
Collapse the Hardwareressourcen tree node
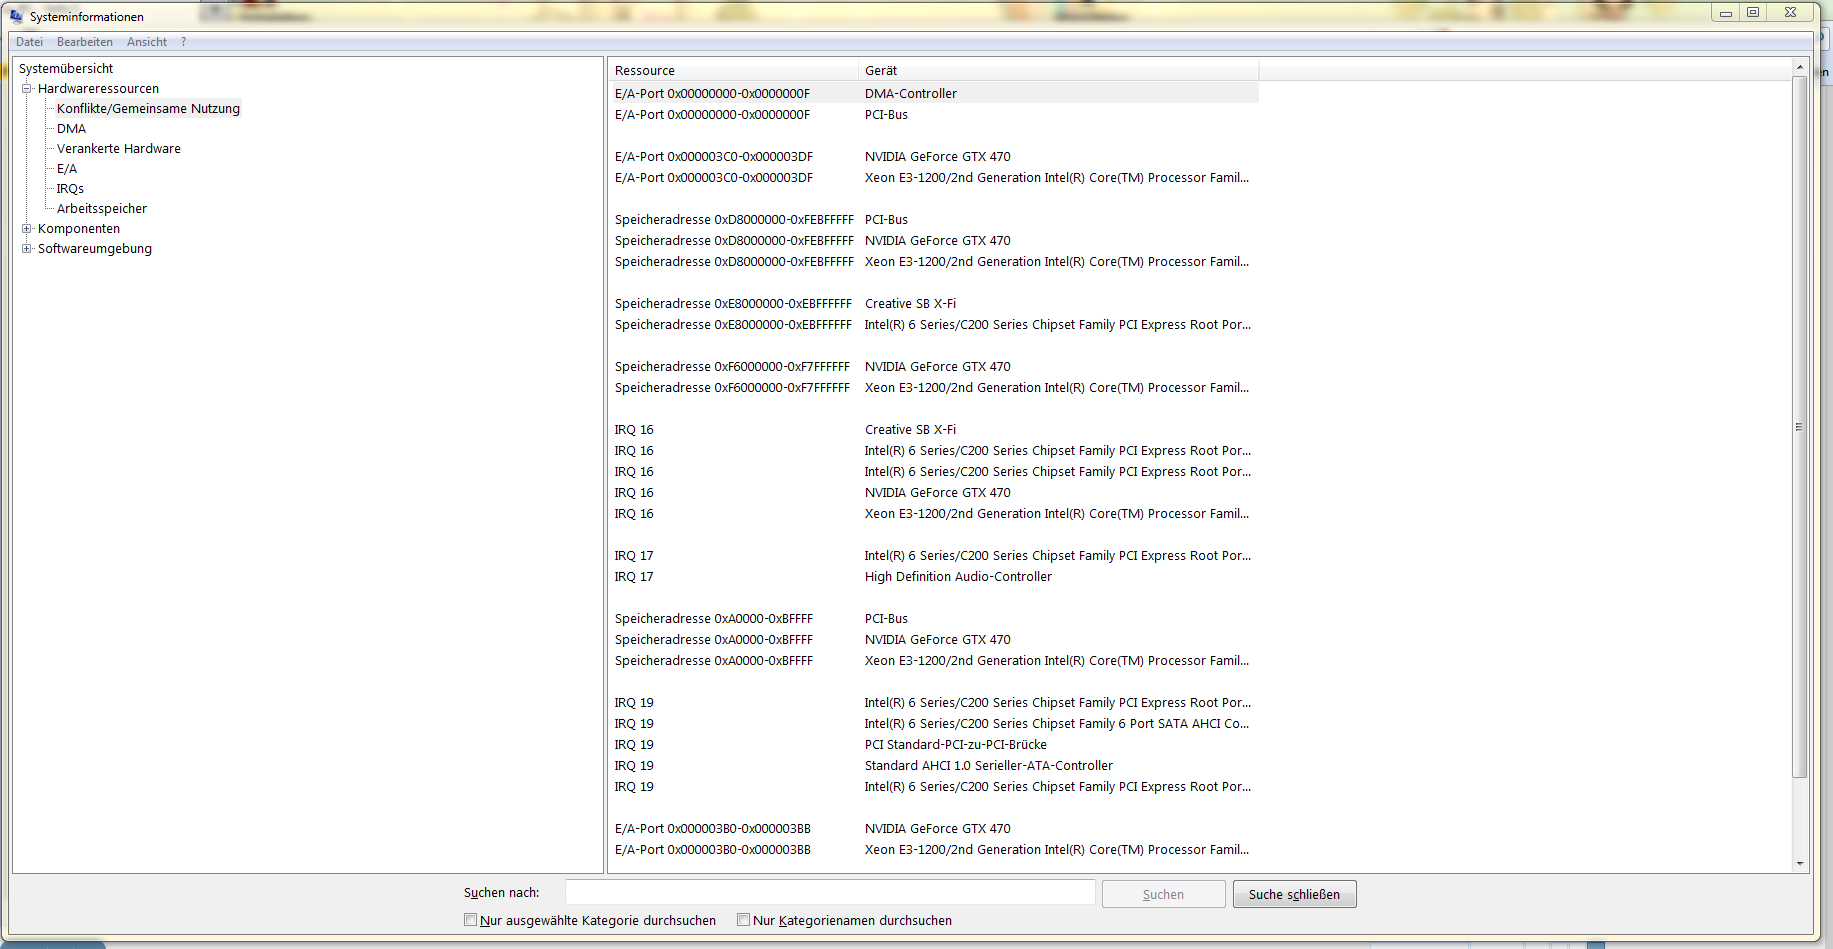[x=27, y=88]
